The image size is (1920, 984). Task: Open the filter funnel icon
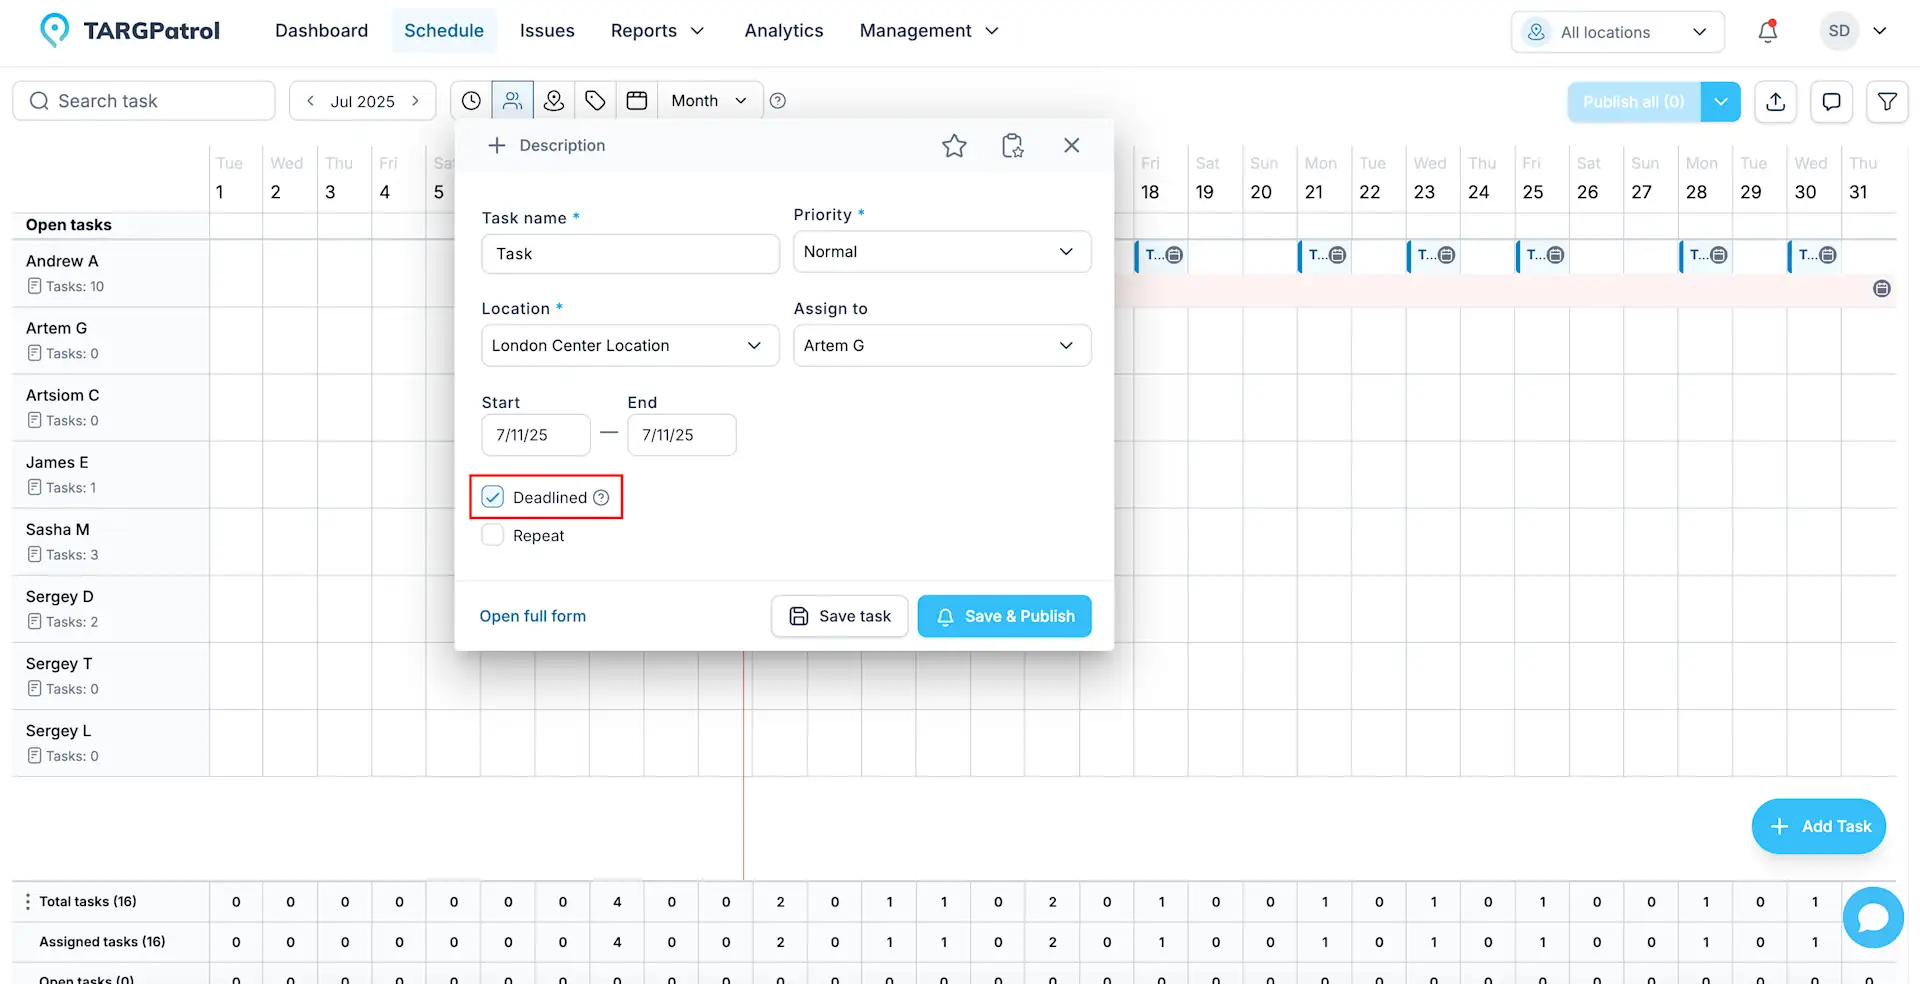click(1888, 102)
